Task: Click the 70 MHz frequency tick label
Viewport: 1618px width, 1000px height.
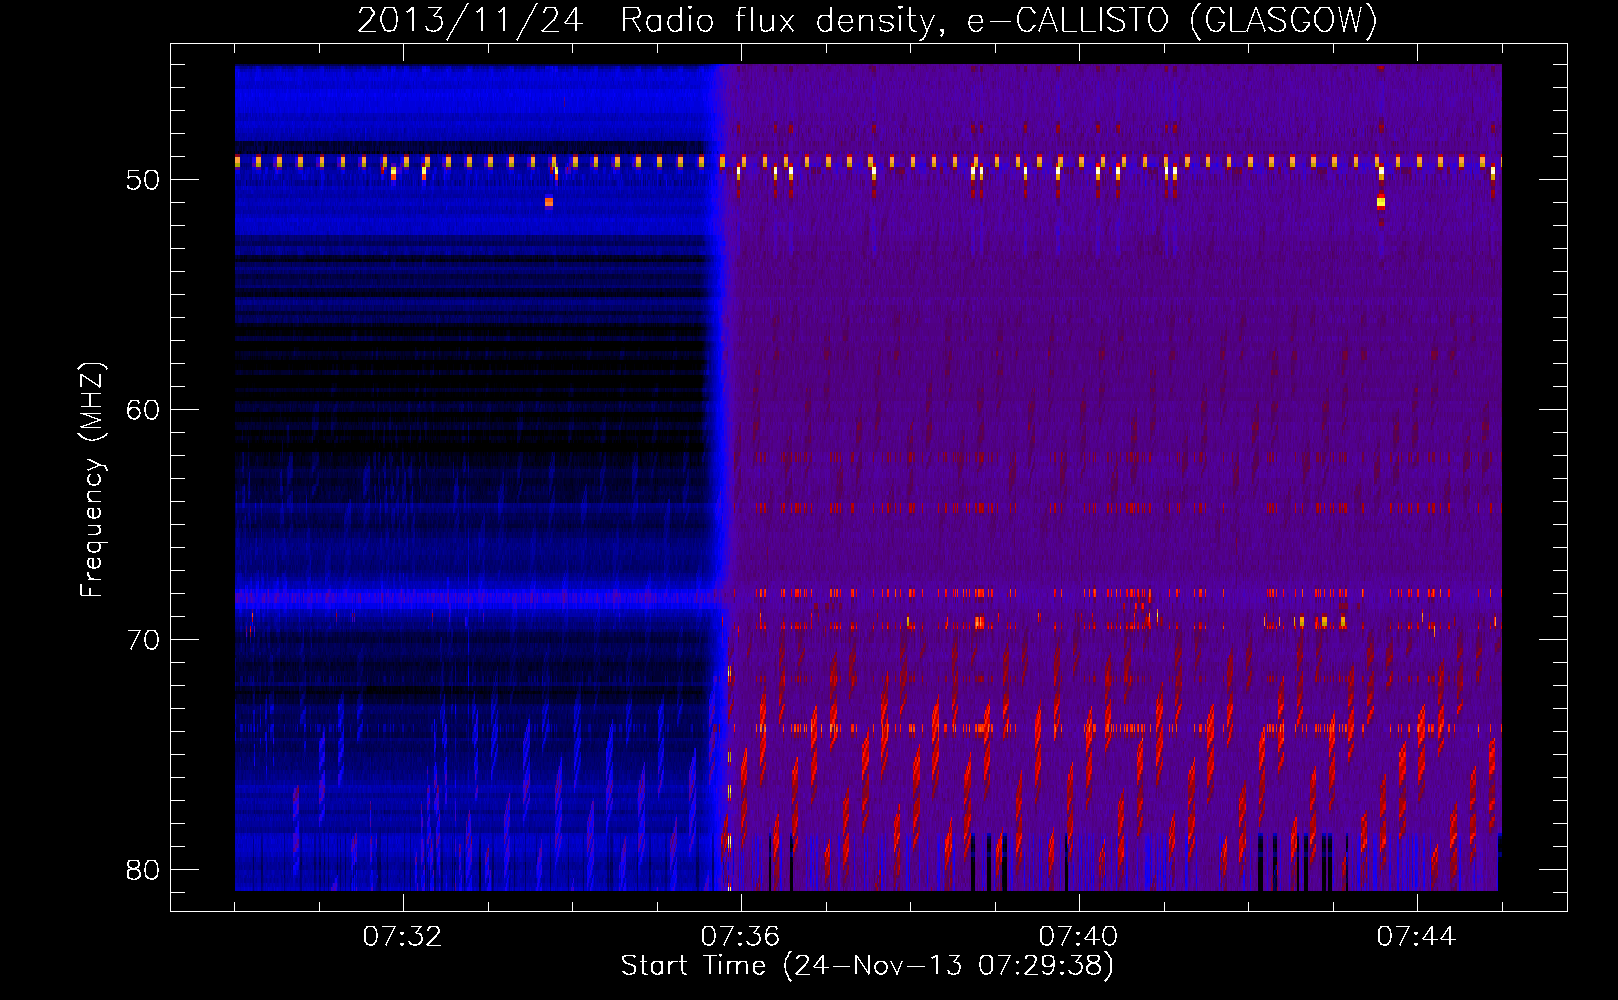Action: tap(143, 640)
